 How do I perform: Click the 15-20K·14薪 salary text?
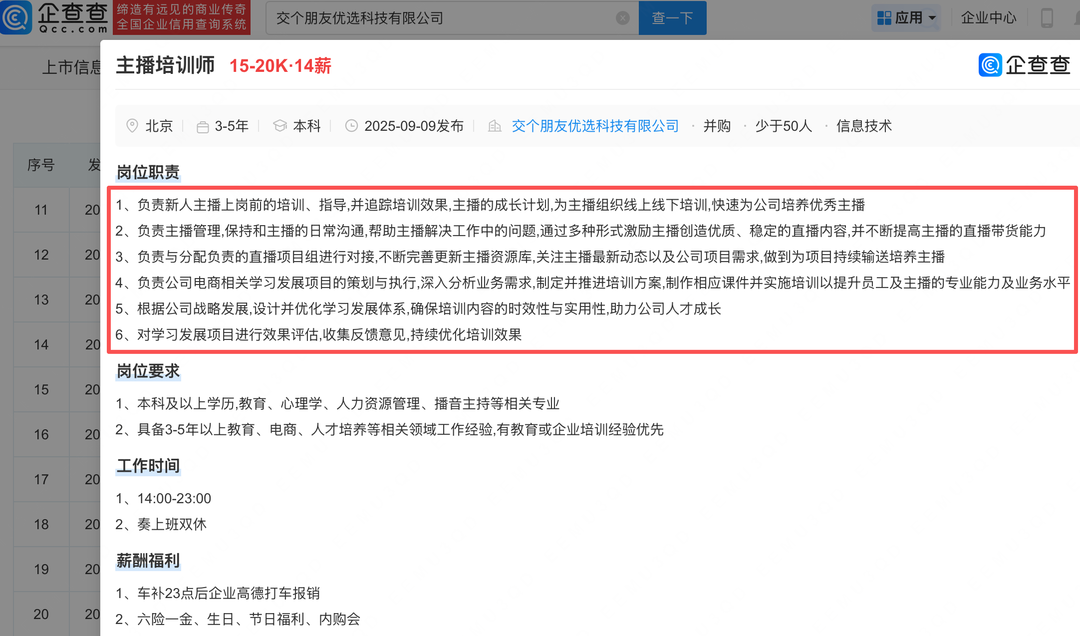[280, 66]
